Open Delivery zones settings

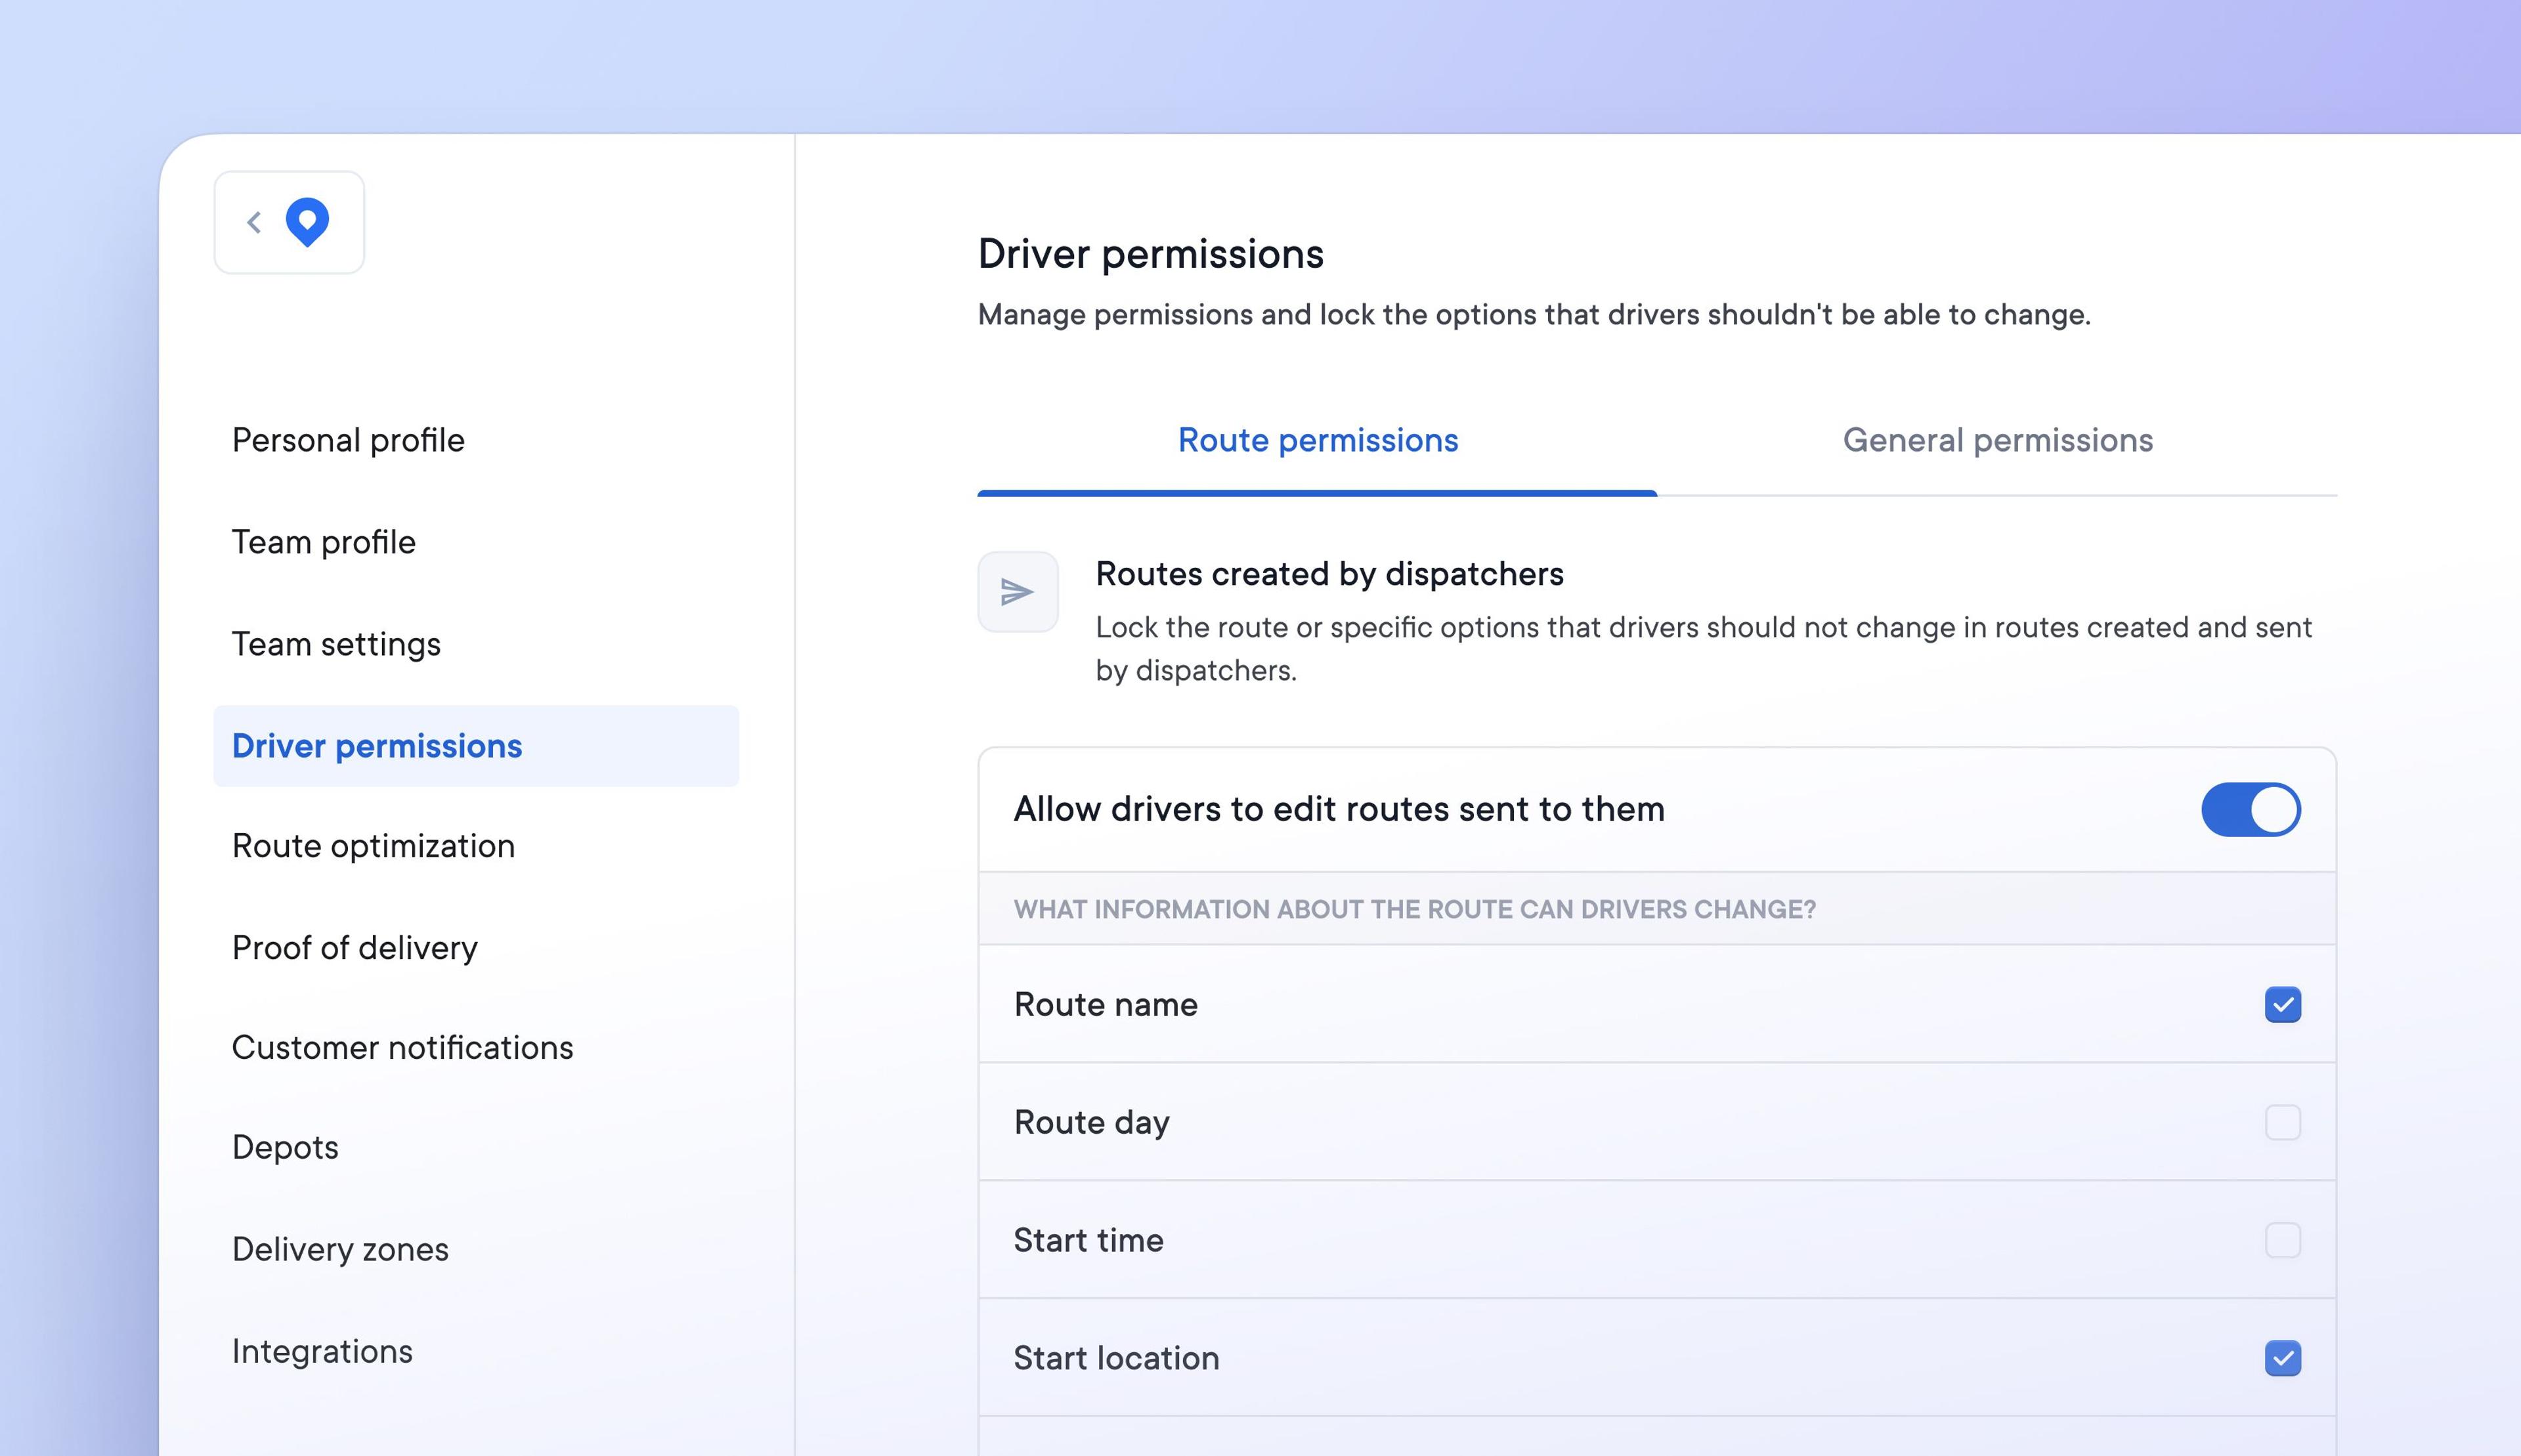340,1250
